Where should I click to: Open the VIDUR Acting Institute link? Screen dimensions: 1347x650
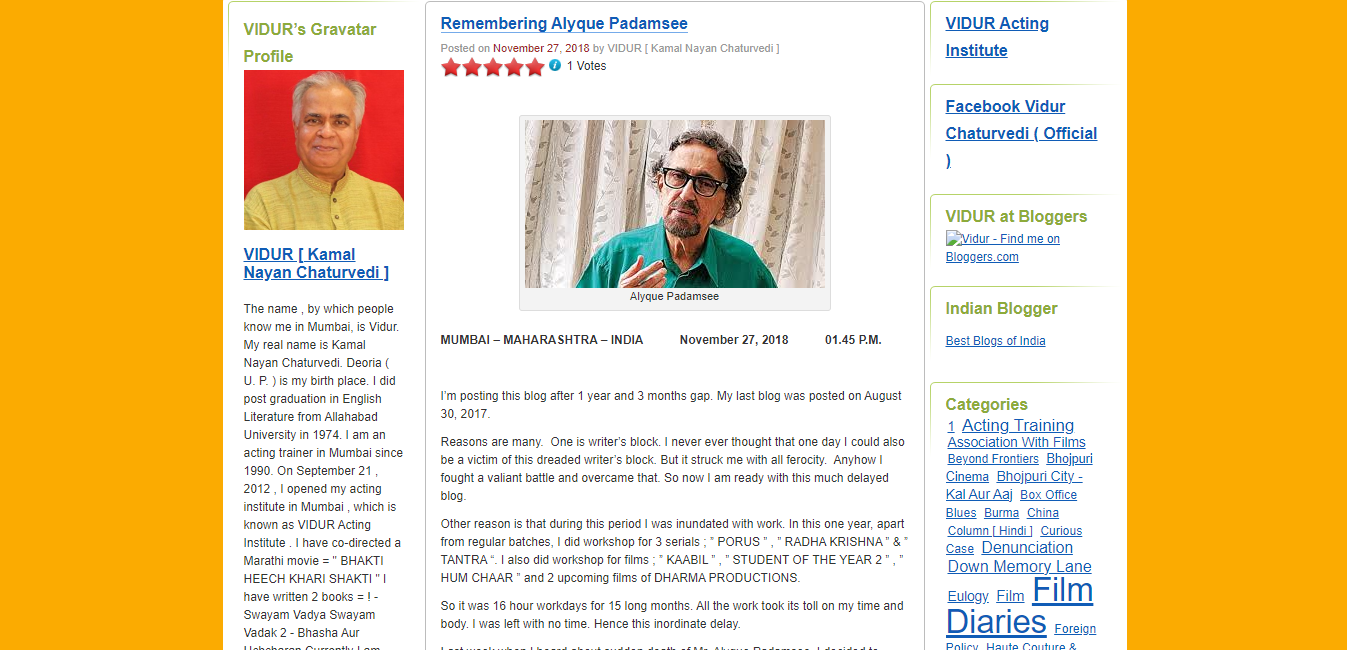[997, 37]
